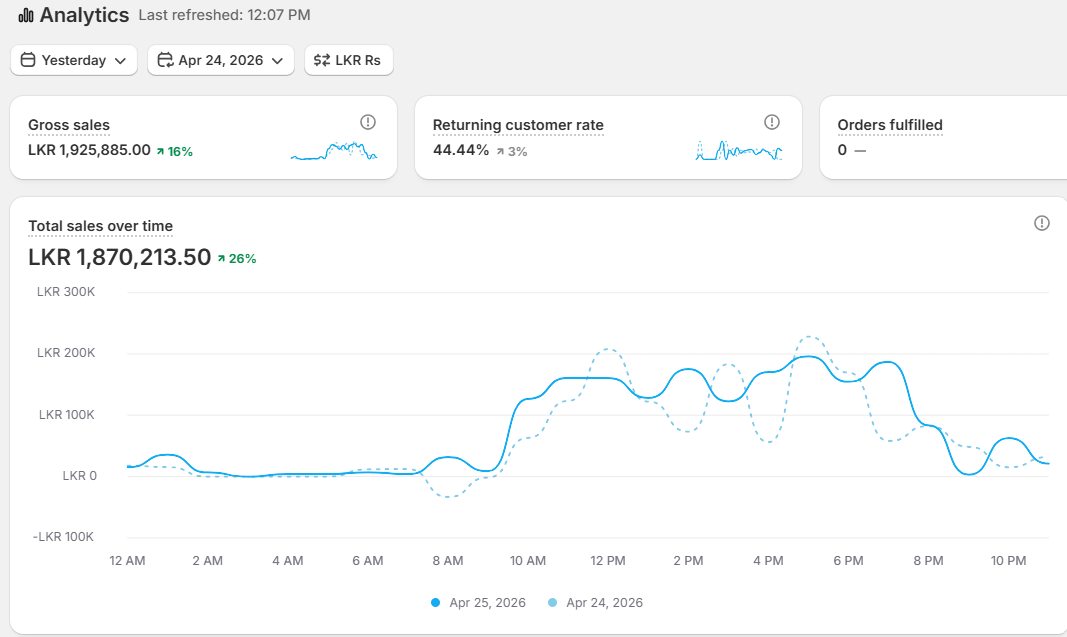Click the Returning customer rate sparkline chart
1067x637 pixels.
[739, 150]
